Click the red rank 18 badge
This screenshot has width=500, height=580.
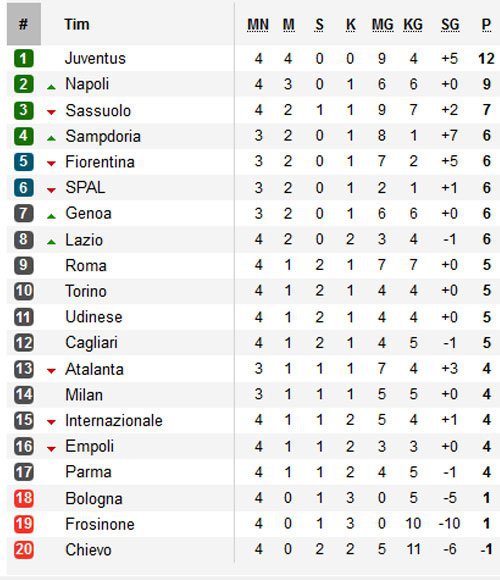[x=24, y=498]
